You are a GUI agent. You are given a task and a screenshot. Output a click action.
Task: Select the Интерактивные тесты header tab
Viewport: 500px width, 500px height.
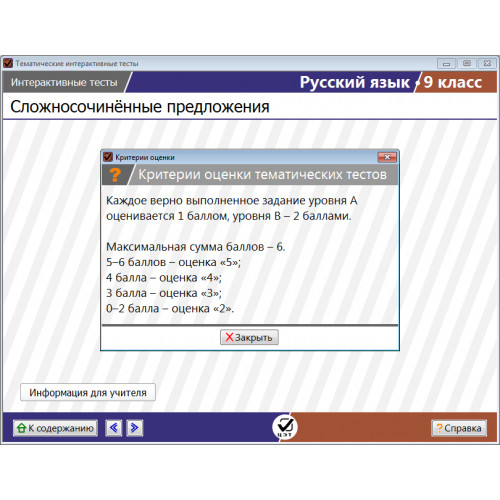tap(64, 82)
